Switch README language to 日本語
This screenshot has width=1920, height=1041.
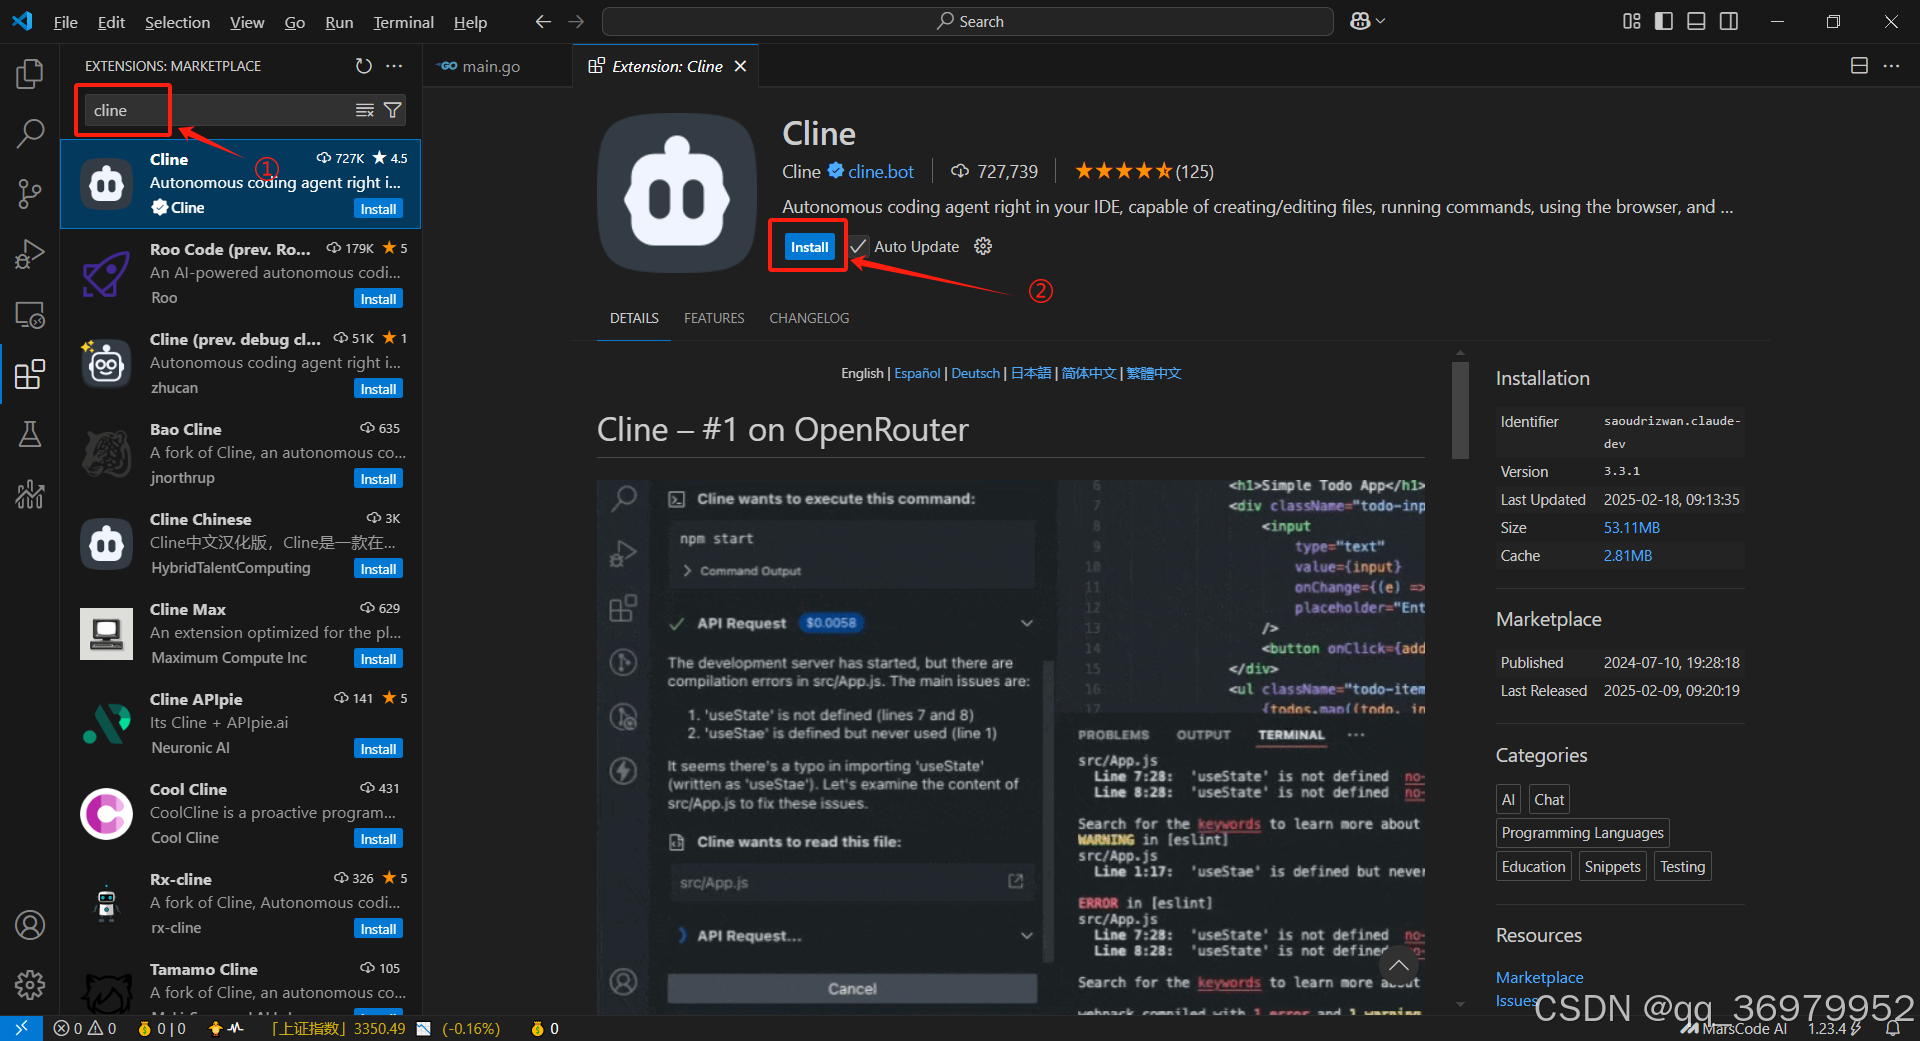click(1031, 373)
